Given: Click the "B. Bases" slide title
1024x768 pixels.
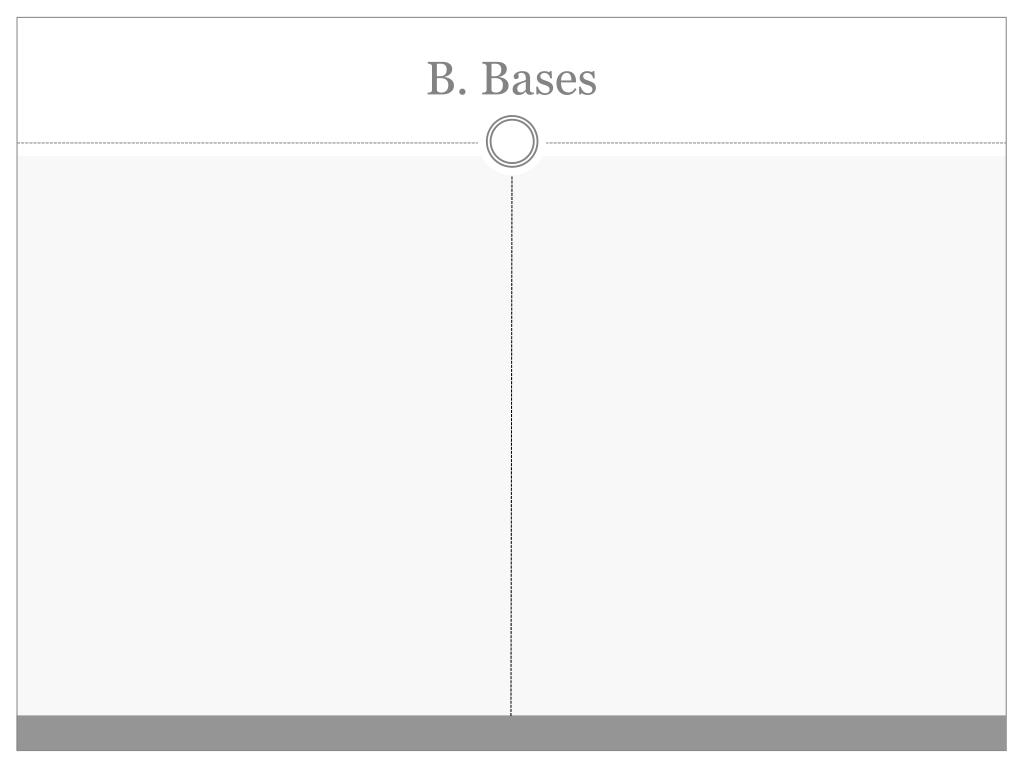Looking at the screenshot, I should point(511,78).
